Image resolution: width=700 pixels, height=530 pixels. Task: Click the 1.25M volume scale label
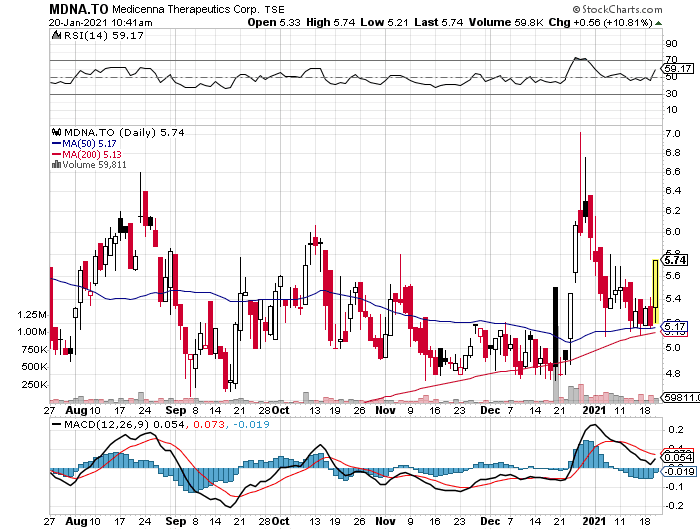(32, 315)
